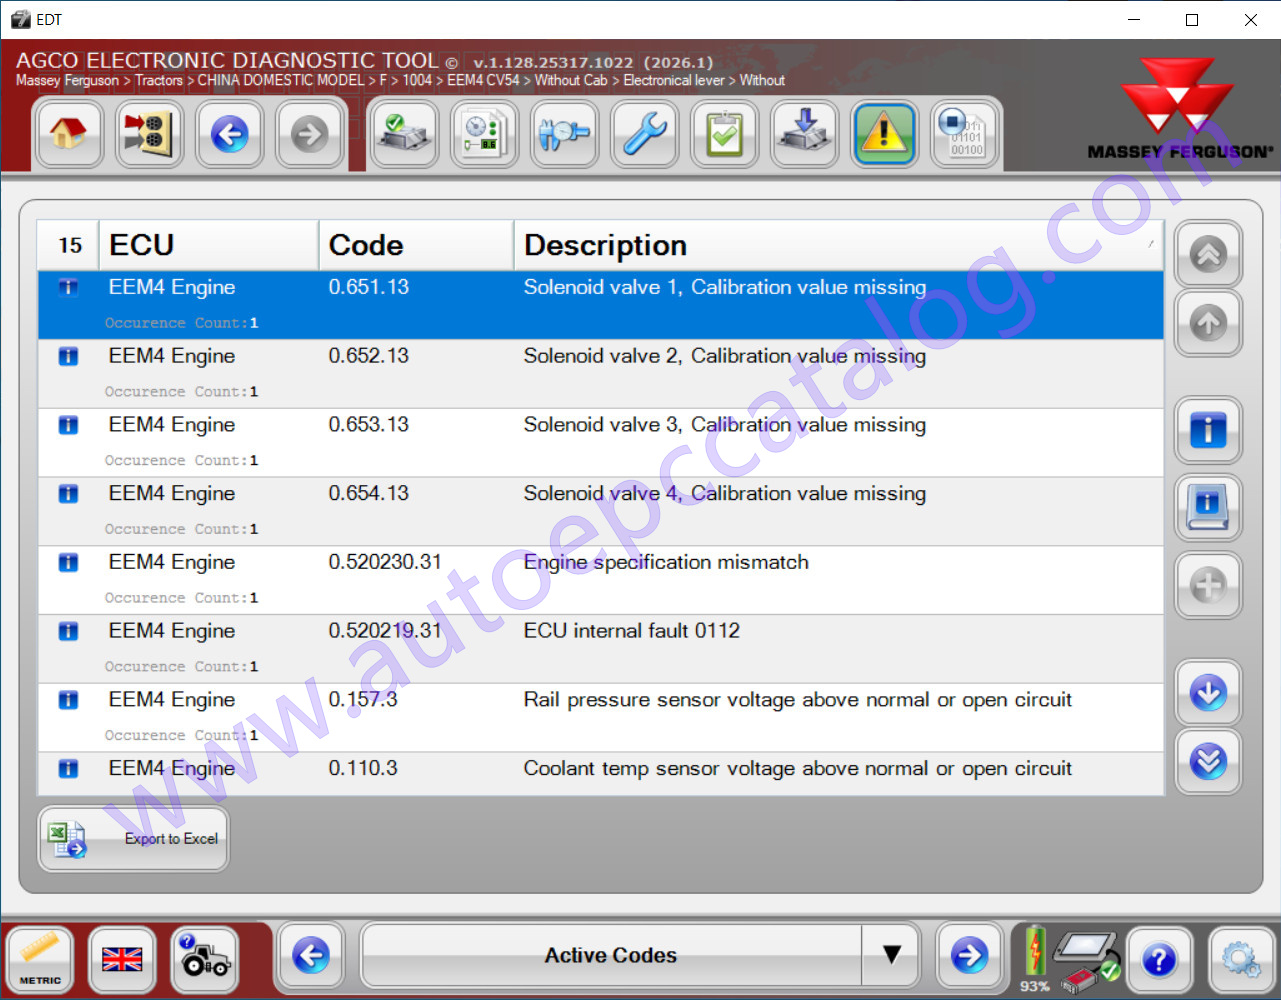
Task: Show fault code info with blue 'i' button
Action: (x=1209, y=430)
